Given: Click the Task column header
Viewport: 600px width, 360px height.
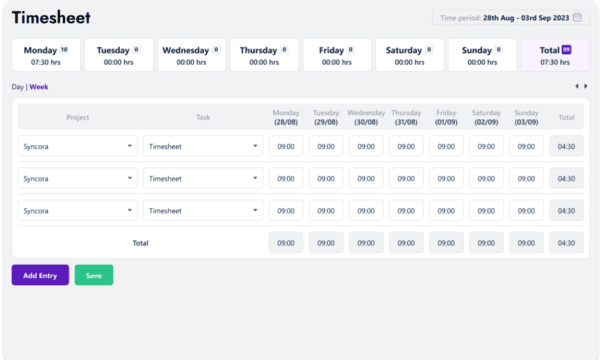Looking at the screenshot, I should click(203, 117).
